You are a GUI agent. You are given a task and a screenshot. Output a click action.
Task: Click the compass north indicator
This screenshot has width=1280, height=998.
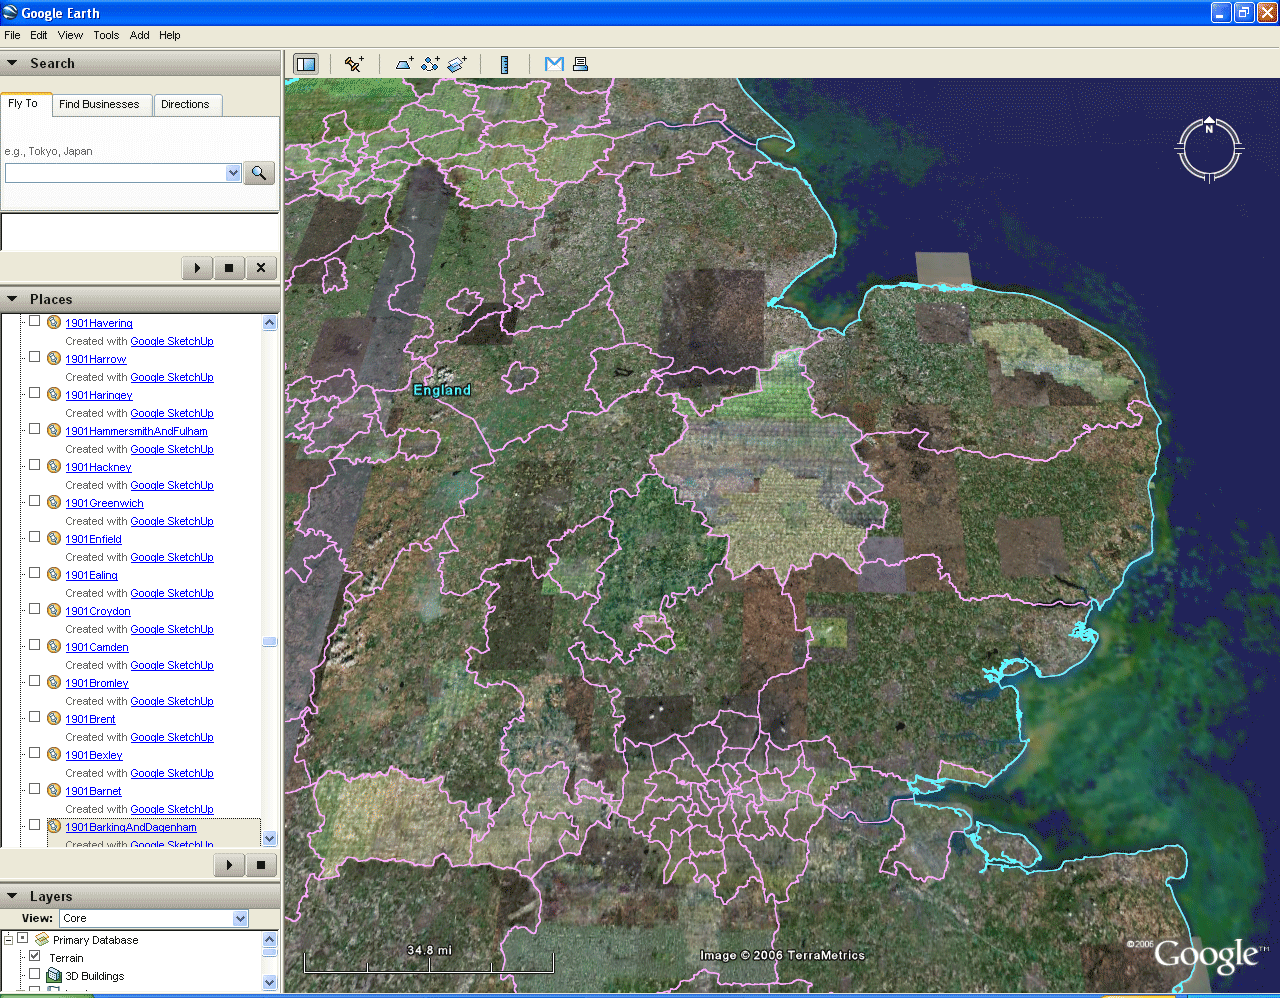[x=1209, y=127]
